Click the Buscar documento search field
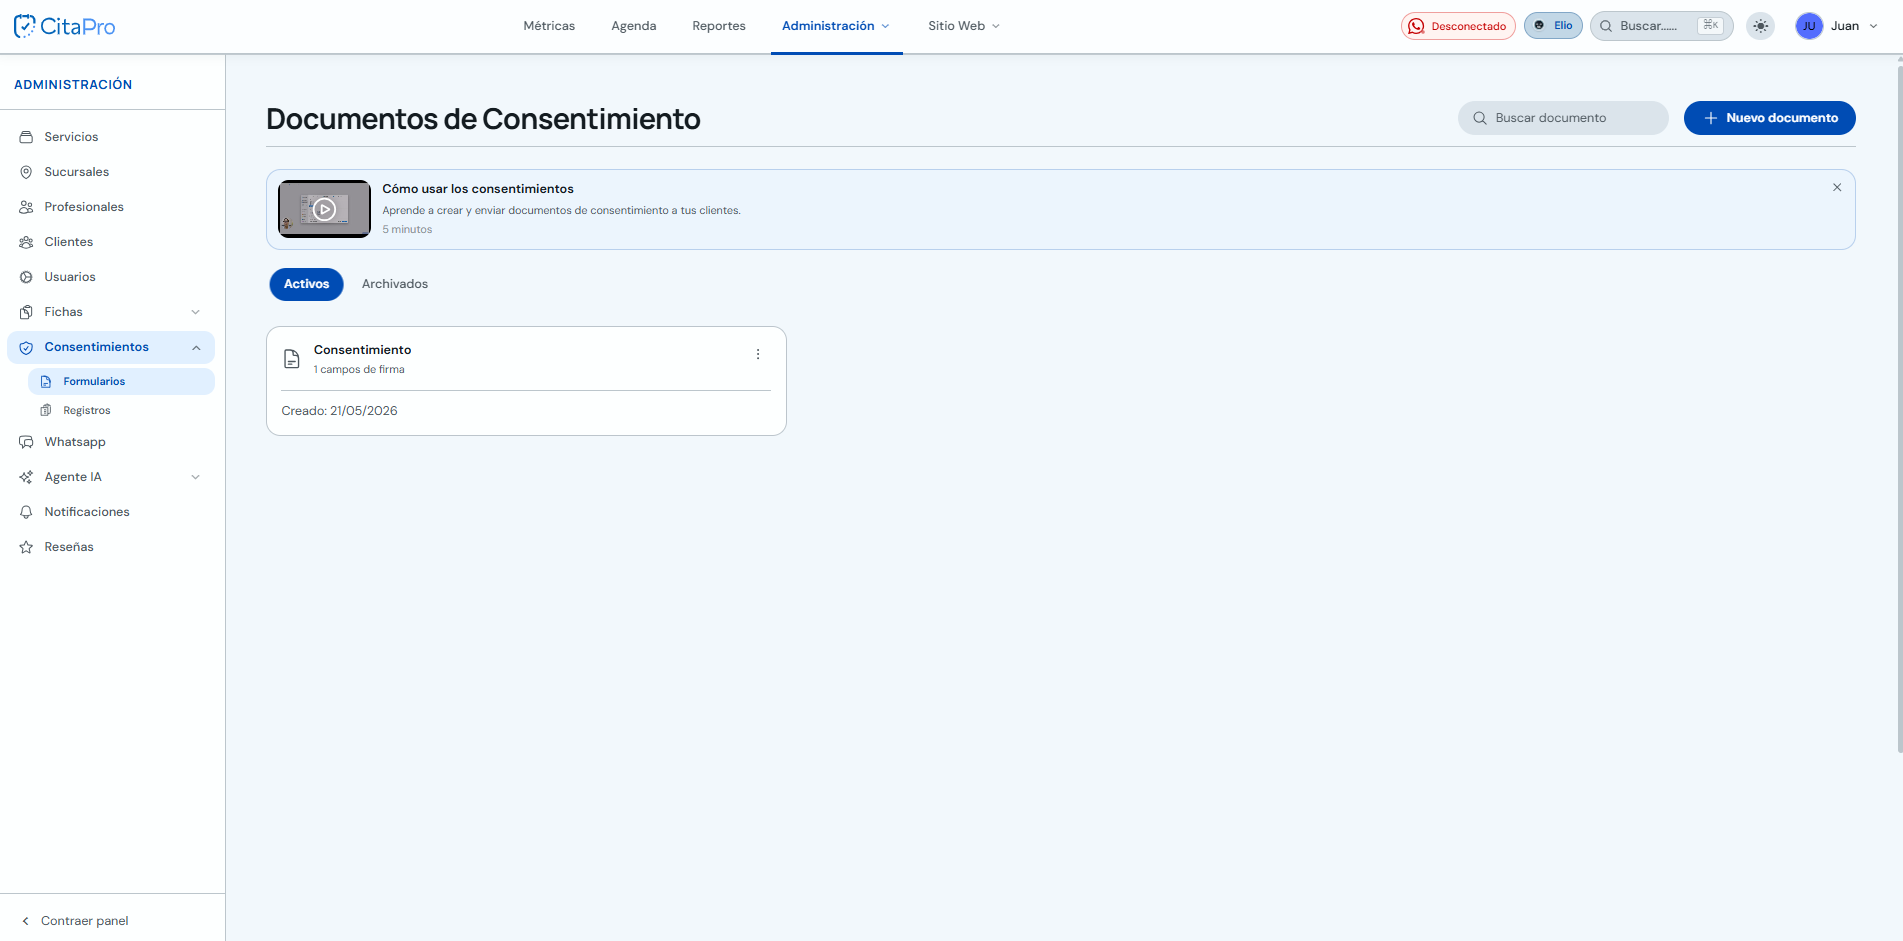The width and height of the screenshot is (1903, 941). [x=1563, y=118]
